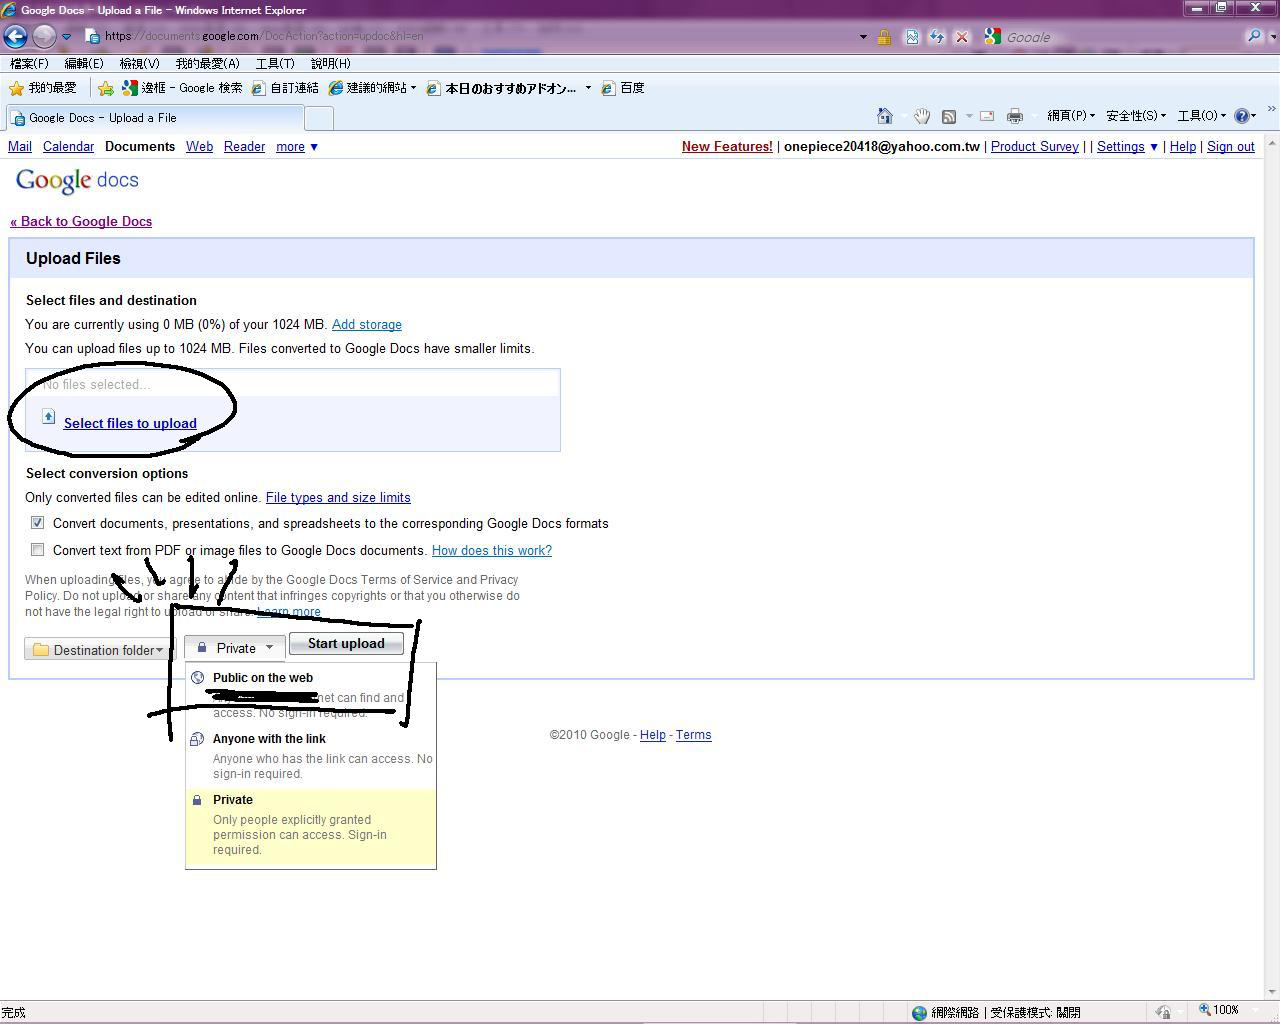Open a new blank tab
This screenshot has width=1280, height=1024.
point(318,118)
